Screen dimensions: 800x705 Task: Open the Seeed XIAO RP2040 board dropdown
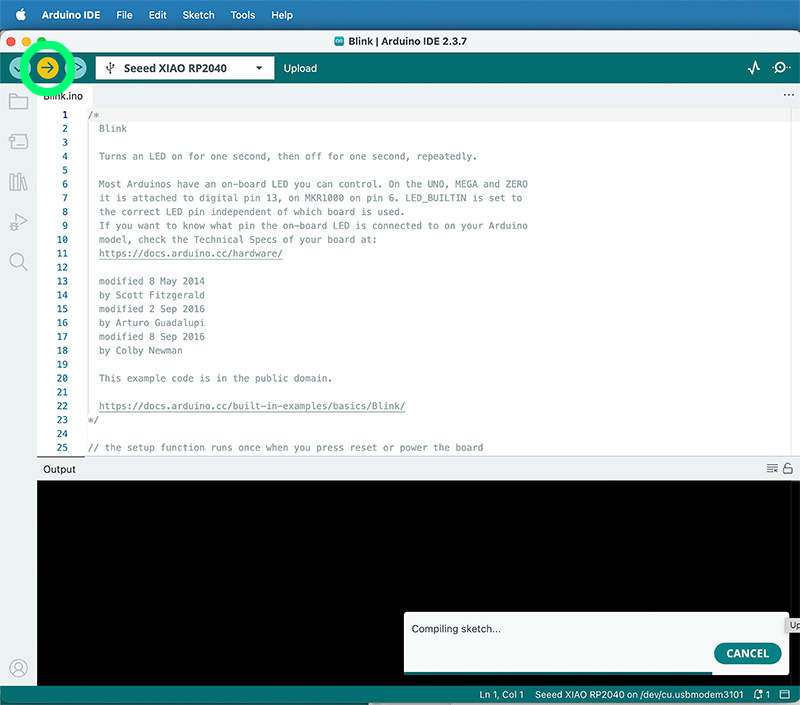pos(185,68)
